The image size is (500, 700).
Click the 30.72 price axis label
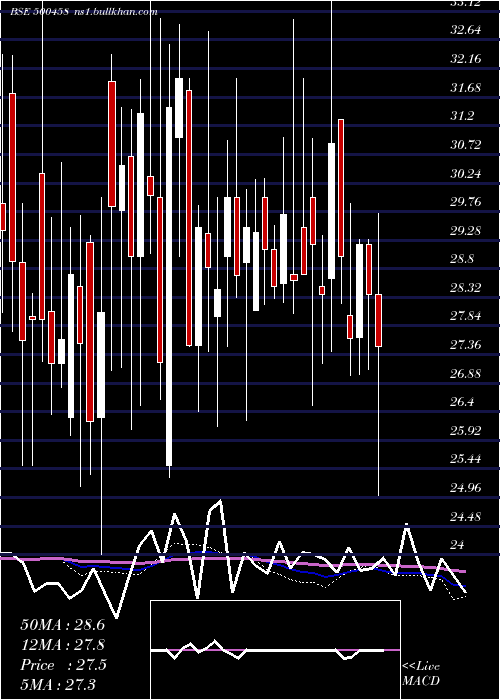click(466, 145)
